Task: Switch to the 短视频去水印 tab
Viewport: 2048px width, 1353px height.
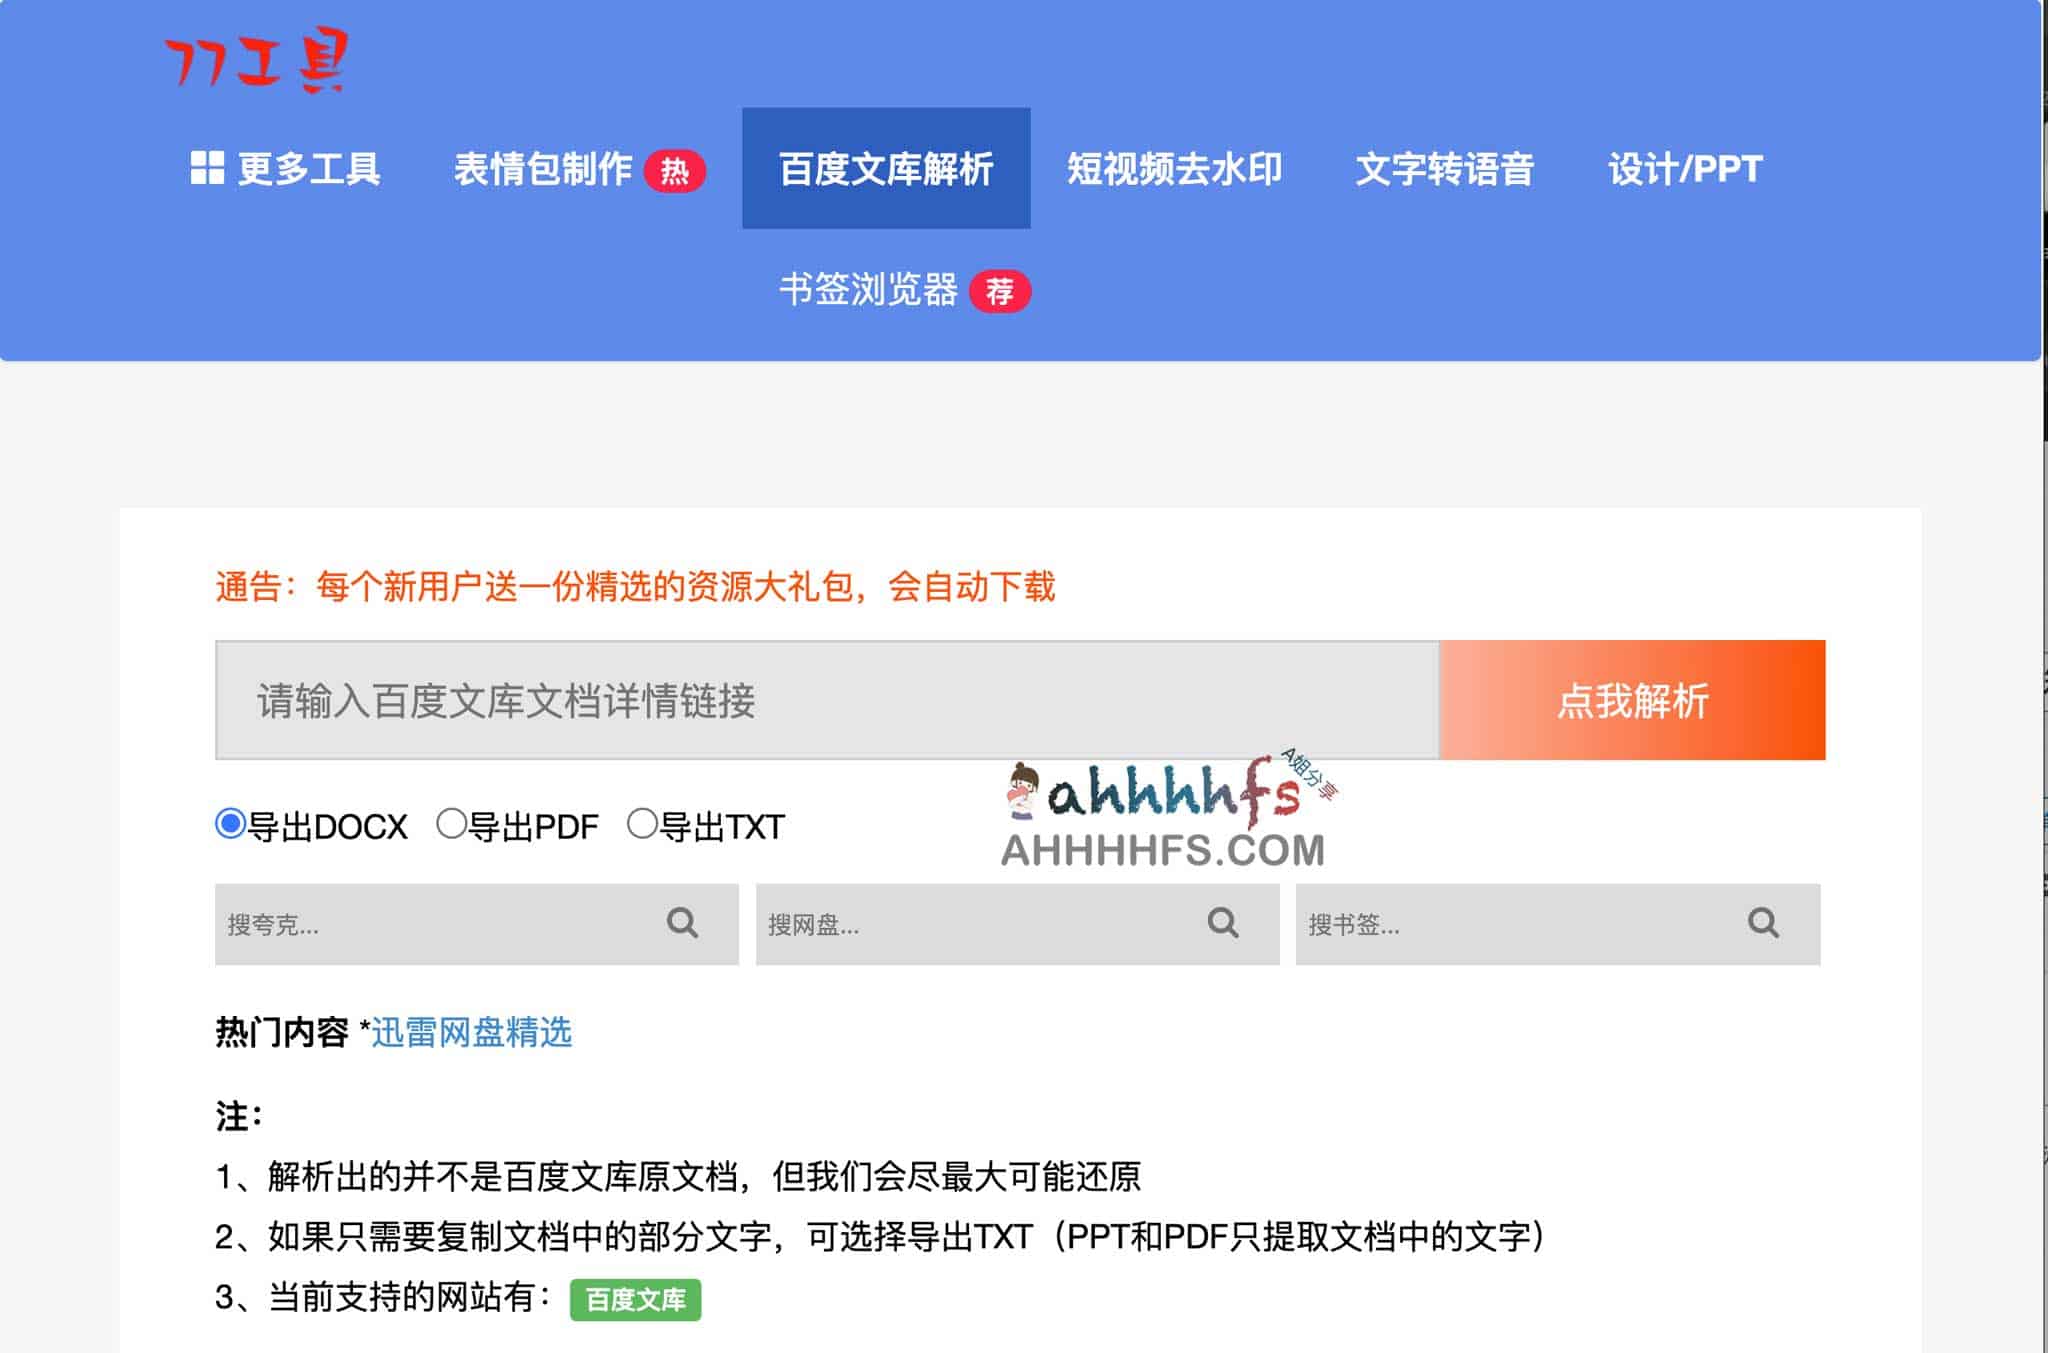Action: click(1175, 168)
